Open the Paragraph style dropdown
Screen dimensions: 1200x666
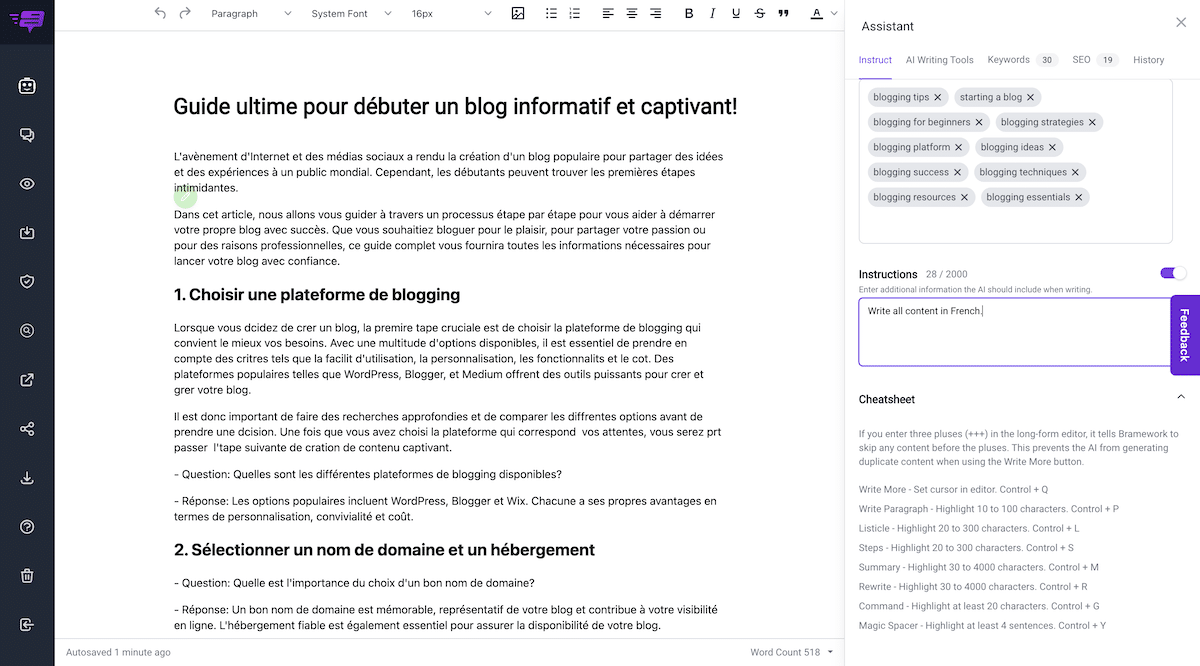[x=250, y=14]
